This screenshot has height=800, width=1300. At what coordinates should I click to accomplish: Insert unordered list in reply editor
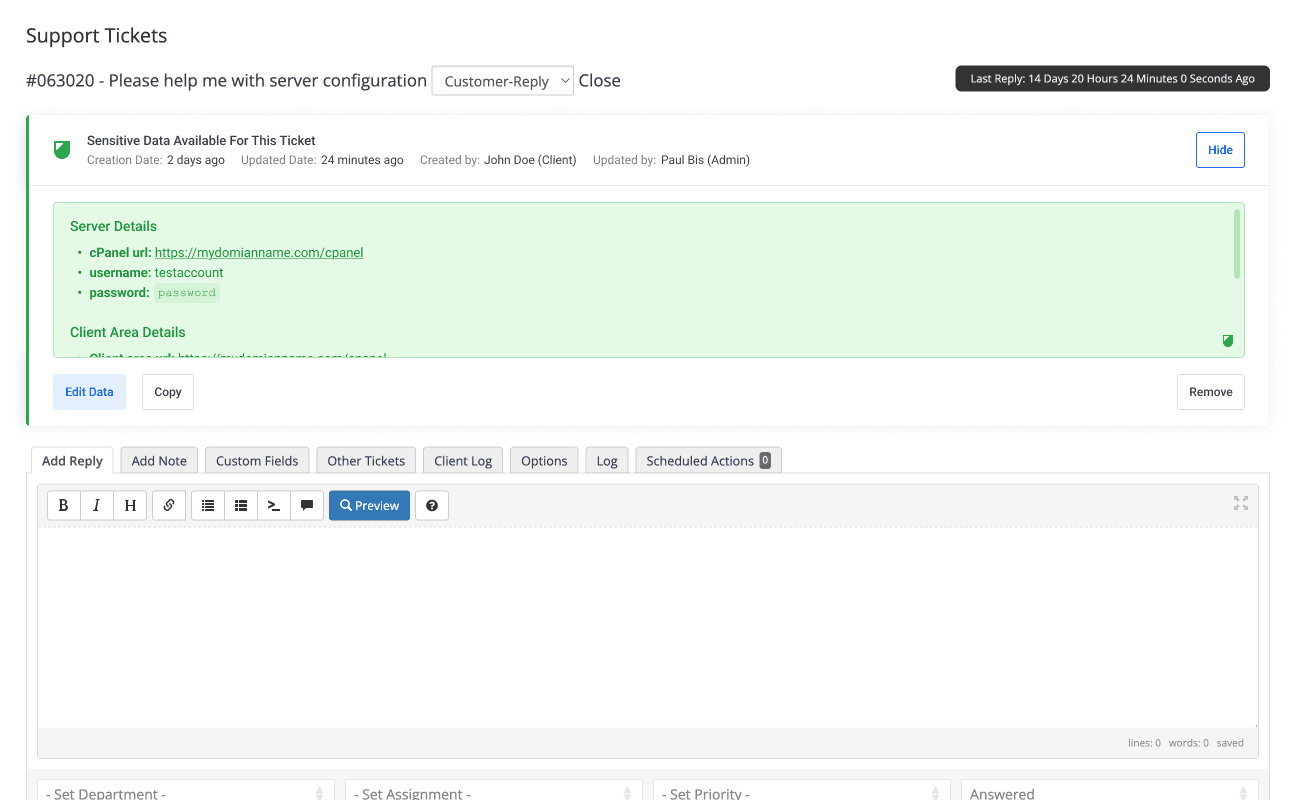coord(208,506)
